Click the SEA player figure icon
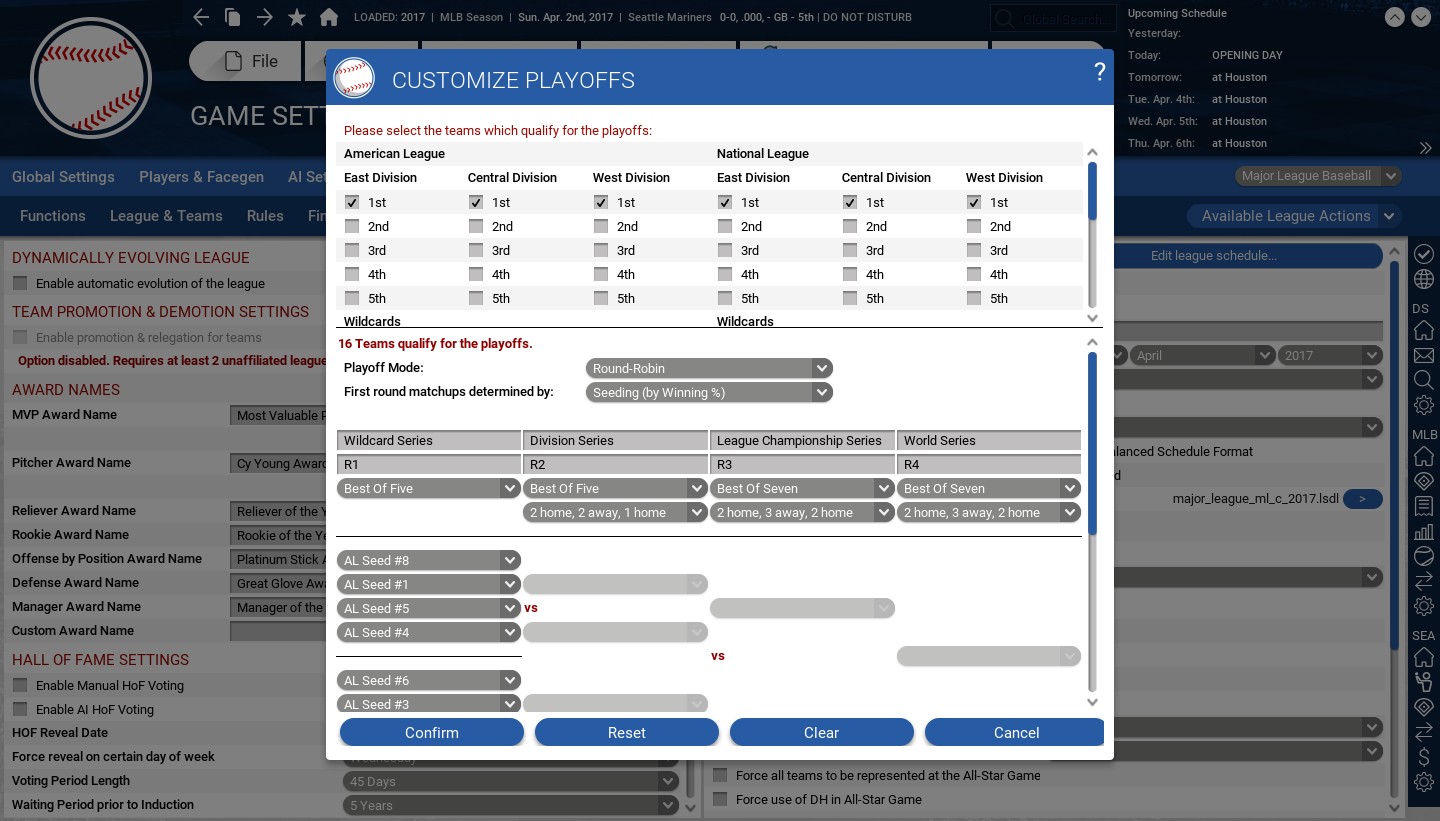This screenshot has height=821, width=1440. [x=1424, y=682]
